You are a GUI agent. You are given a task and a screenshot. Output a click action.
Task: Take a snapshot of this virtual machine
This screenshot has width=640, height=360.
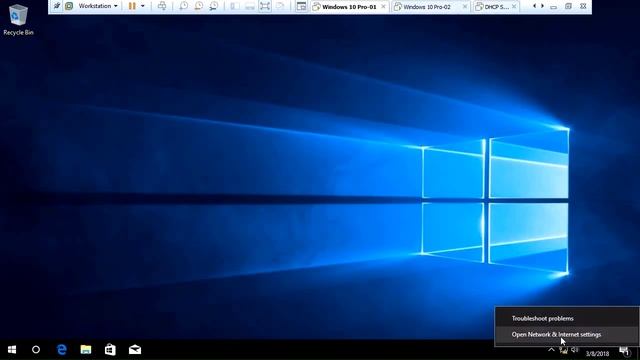click(x=184, y=6)
